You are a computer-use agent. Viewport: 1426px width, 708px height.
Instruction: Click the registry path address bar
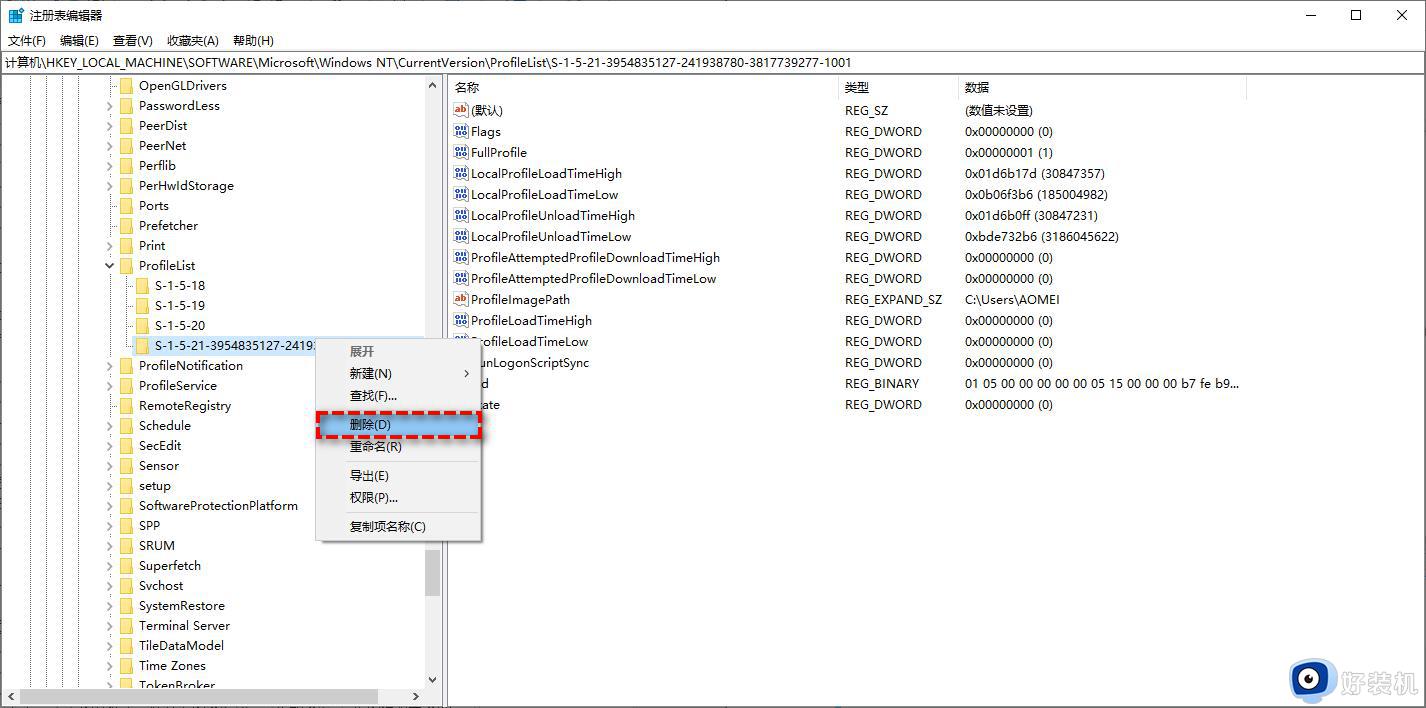coord(713,62)
